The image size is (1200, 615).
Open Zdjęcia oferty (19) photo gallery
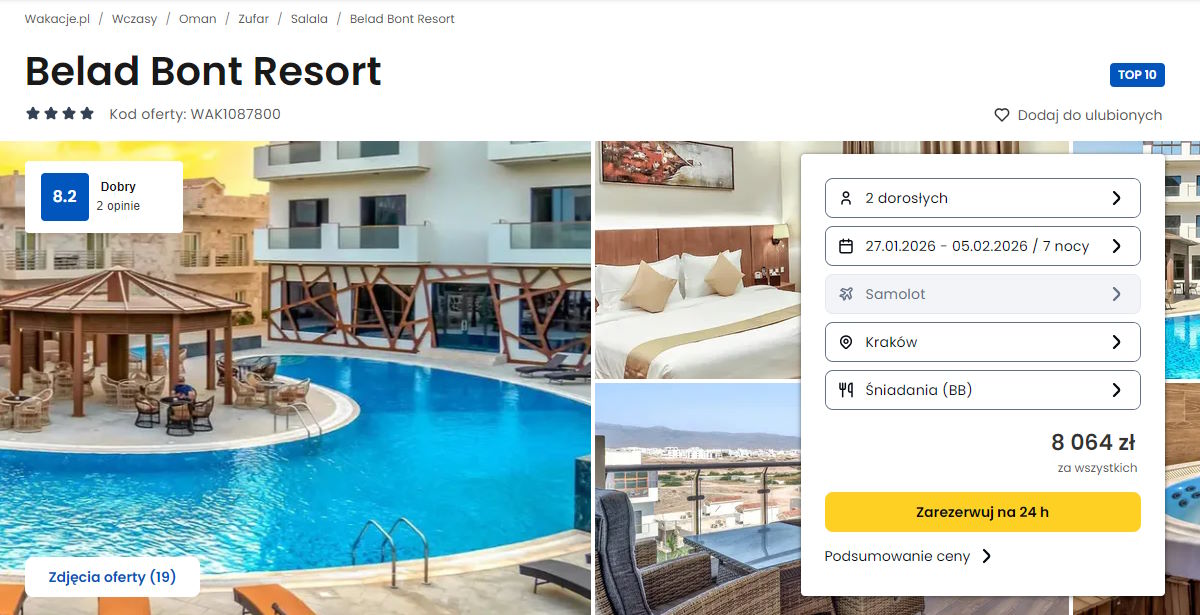point(112,577)
